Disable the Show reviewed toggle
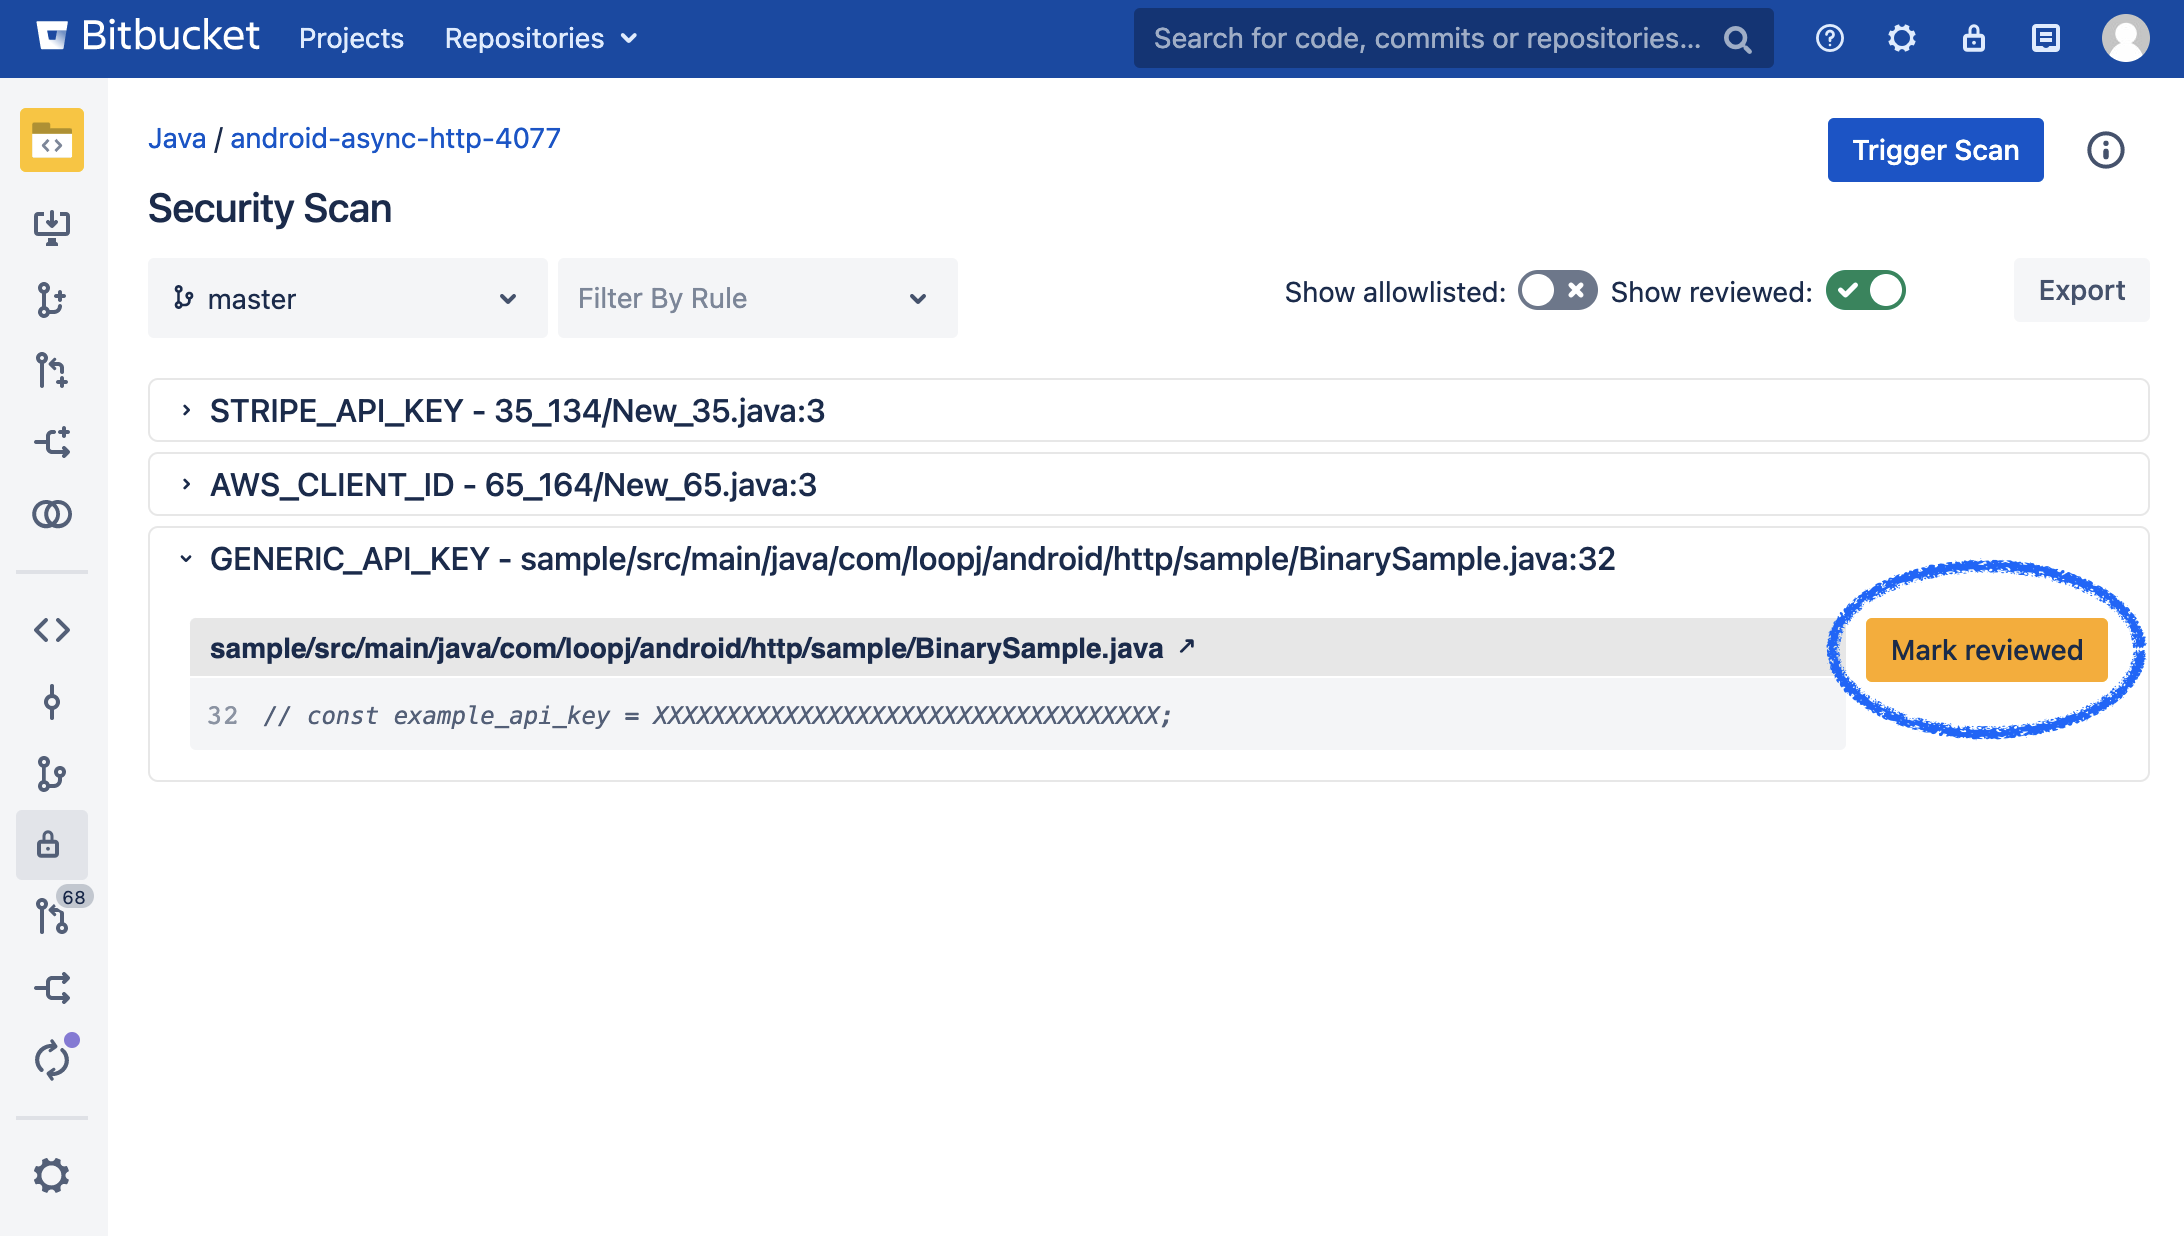 tap(1865, 291)
